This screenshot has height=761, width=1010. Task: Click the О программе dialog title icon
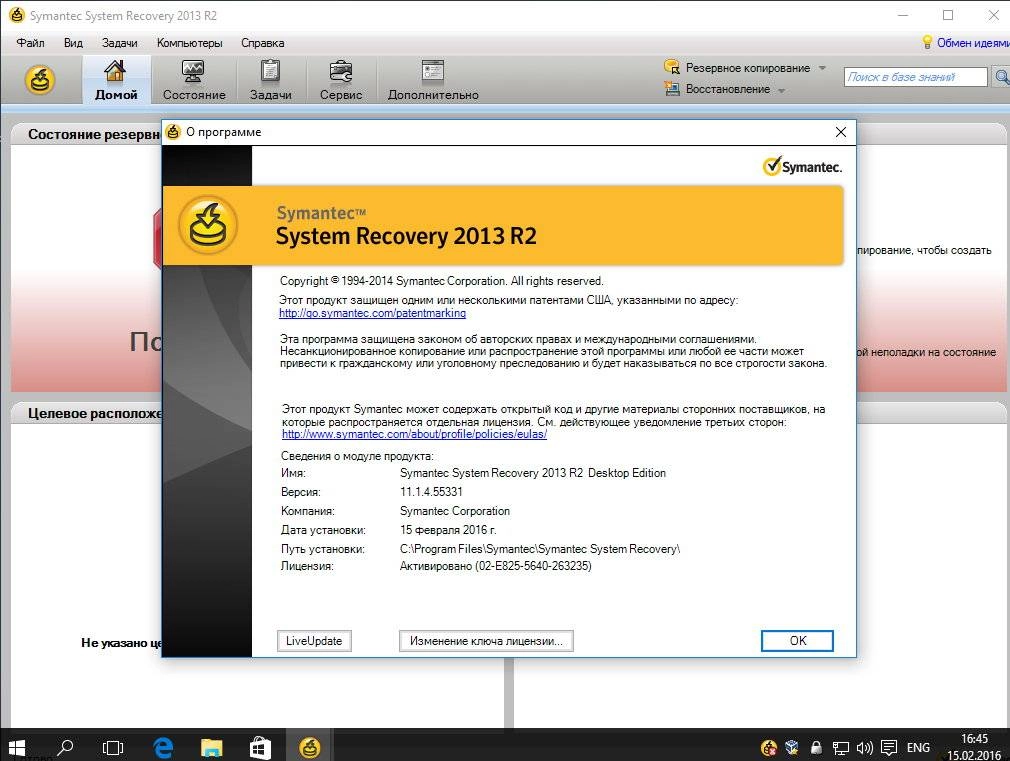tap(173, 132)
